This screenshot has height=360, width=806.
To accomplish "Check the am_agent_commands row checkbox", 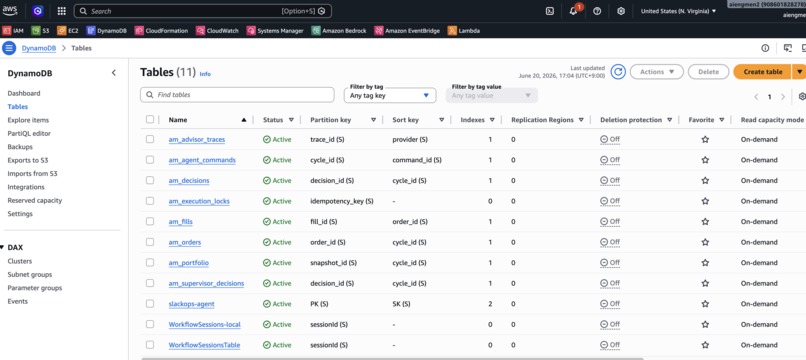I will coord(150,160).
